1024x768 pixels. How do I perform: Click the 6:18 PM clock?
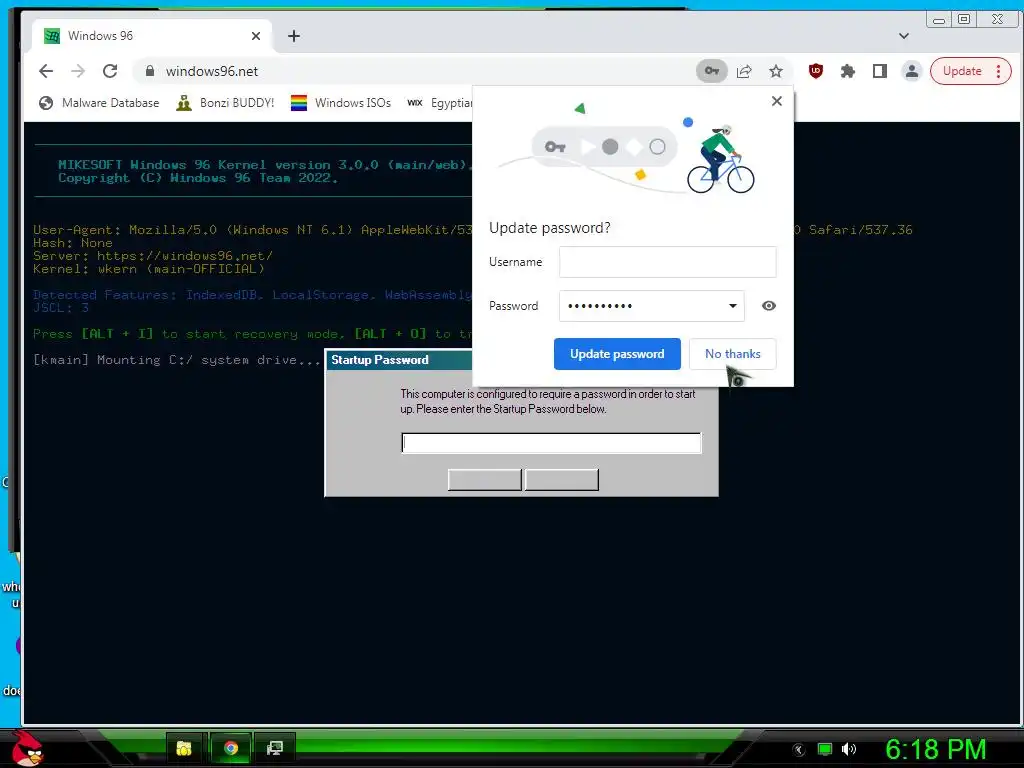coord(936,749)
